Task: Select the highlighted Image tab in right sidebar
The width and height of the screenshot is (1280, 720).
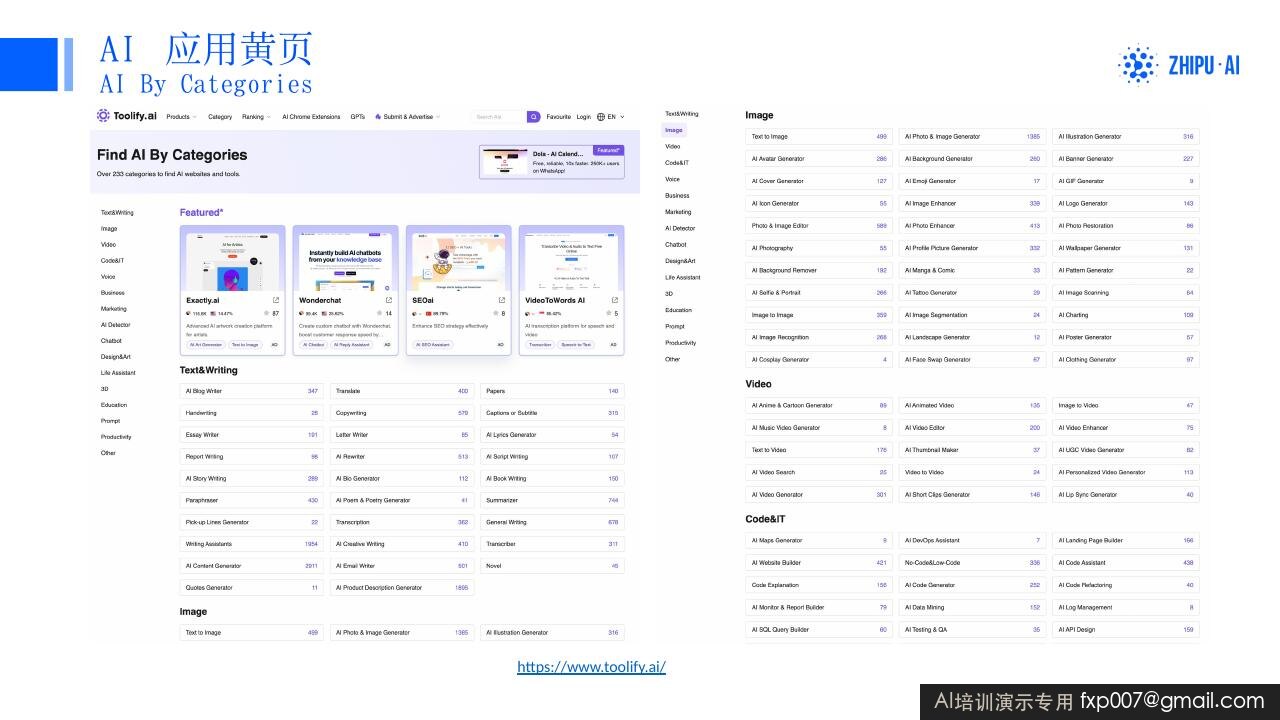Action: point(674,130)
